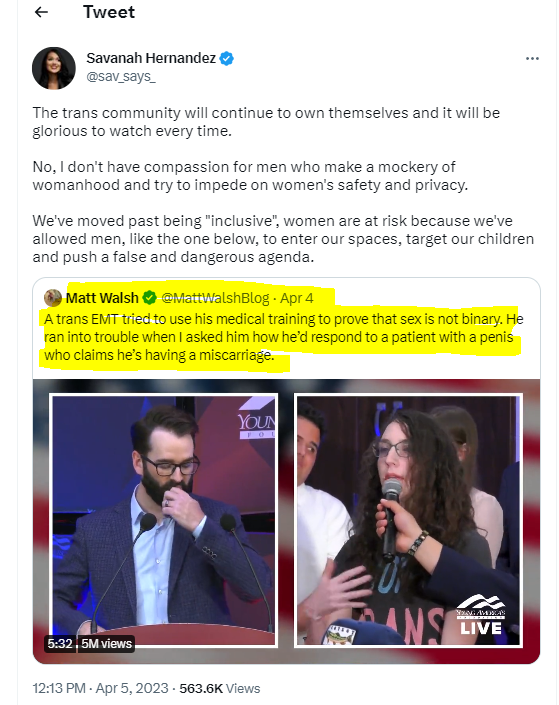Click the Apr 4 date on quoted tweet
The height and width of the screenshot is (705, 559).
(297, 298)
